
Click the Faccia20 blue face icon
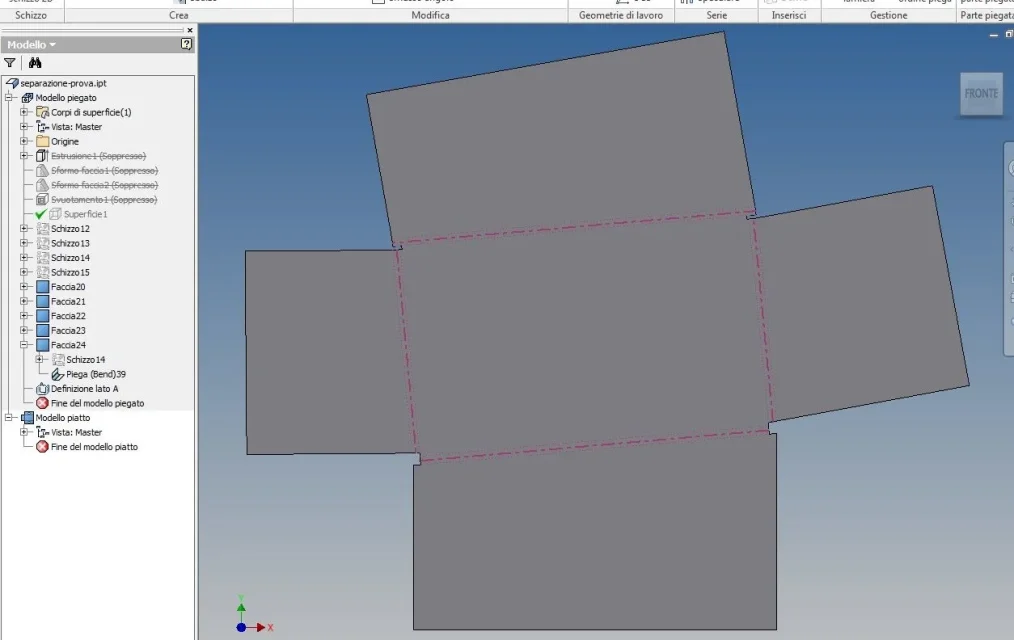pyautogui.click(x=43, y=287)
